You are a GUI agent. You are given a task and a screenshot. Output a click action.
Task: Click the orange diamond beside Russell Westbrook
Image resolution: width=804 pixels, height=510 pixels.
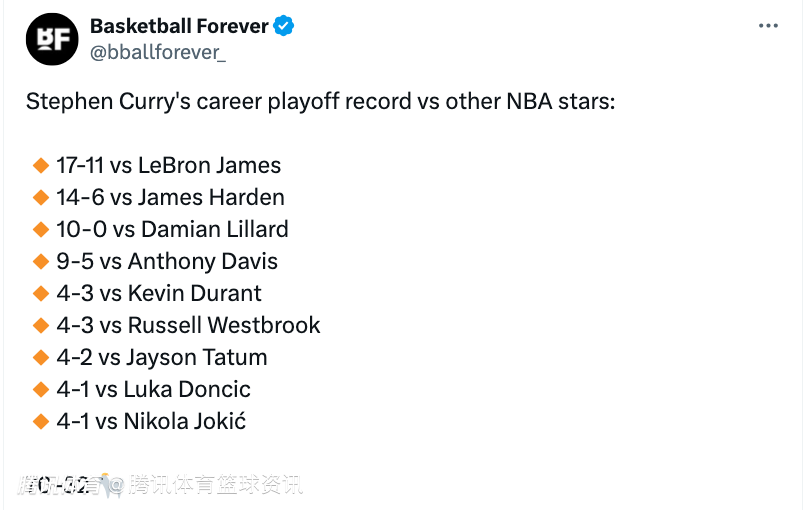coord(41,325)
